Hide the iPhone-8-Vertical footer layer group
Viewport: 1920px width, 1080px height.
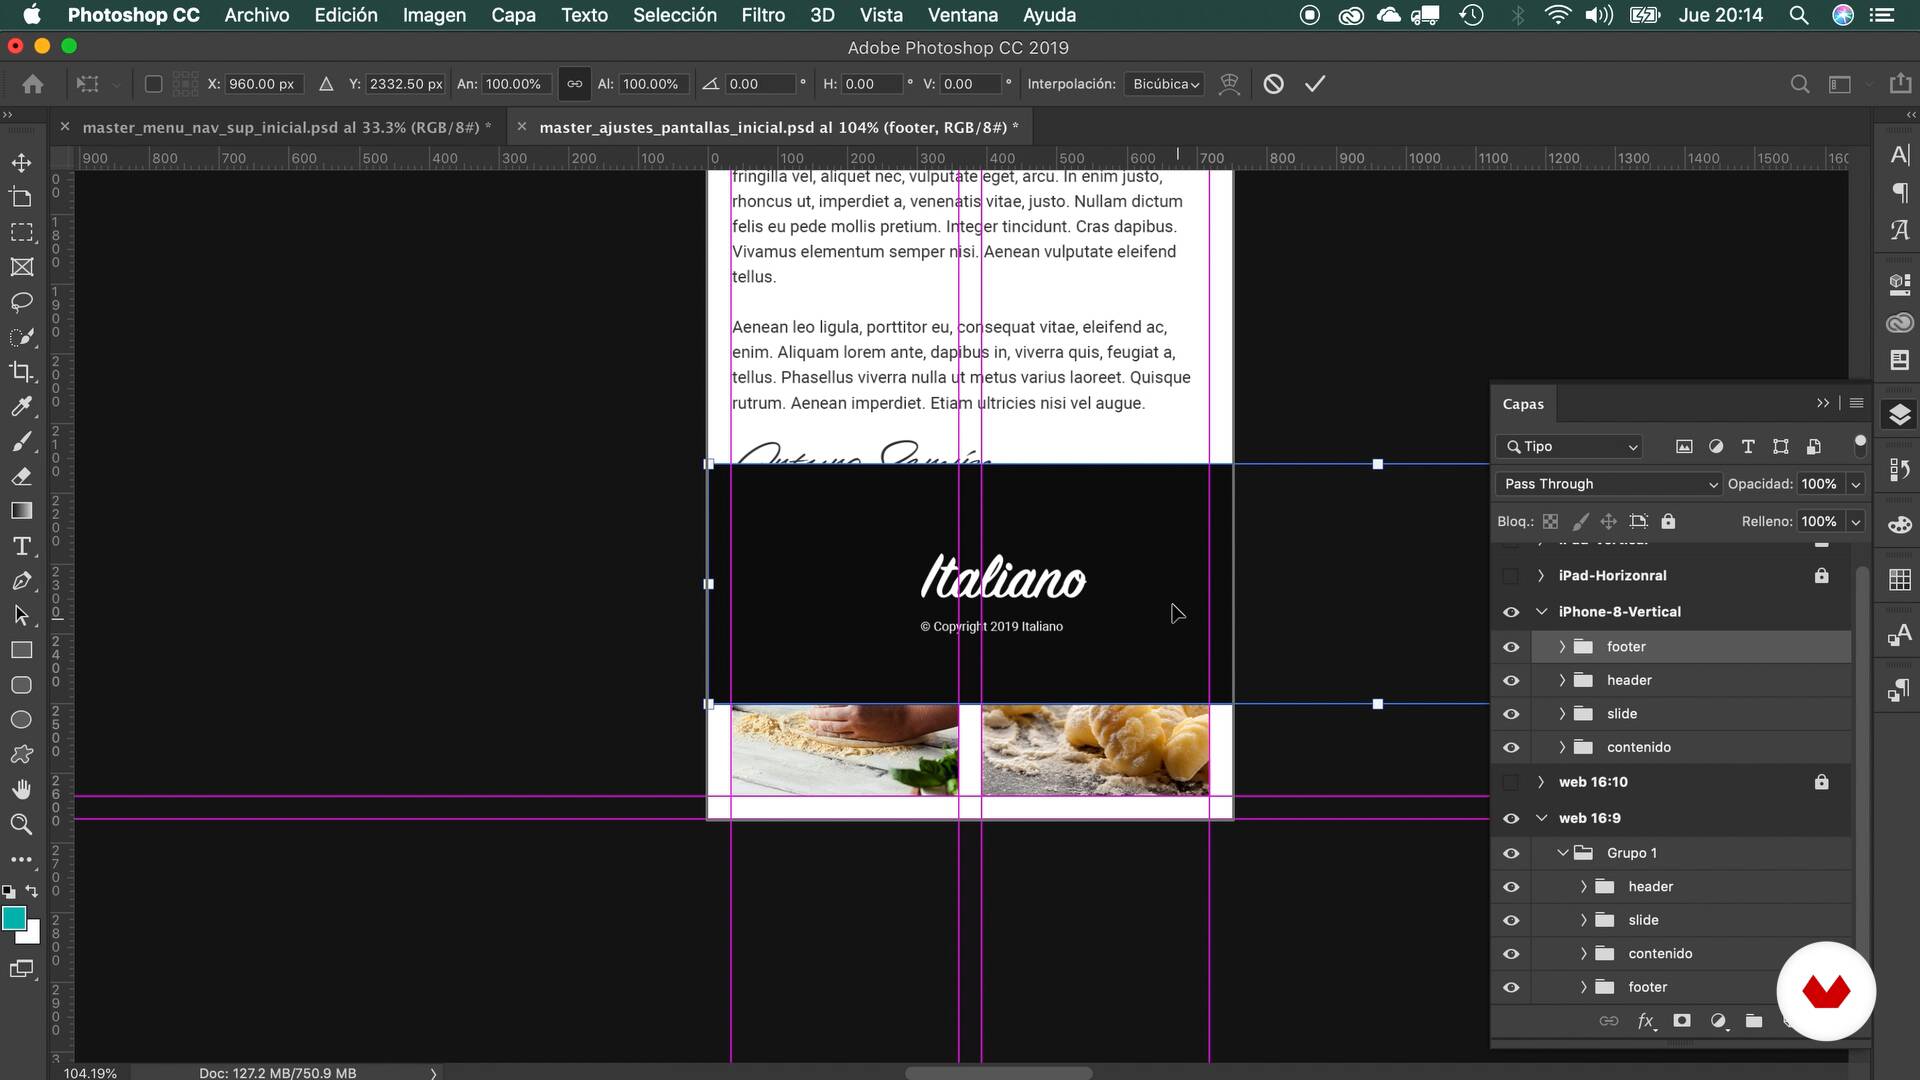click(1511, 647)
